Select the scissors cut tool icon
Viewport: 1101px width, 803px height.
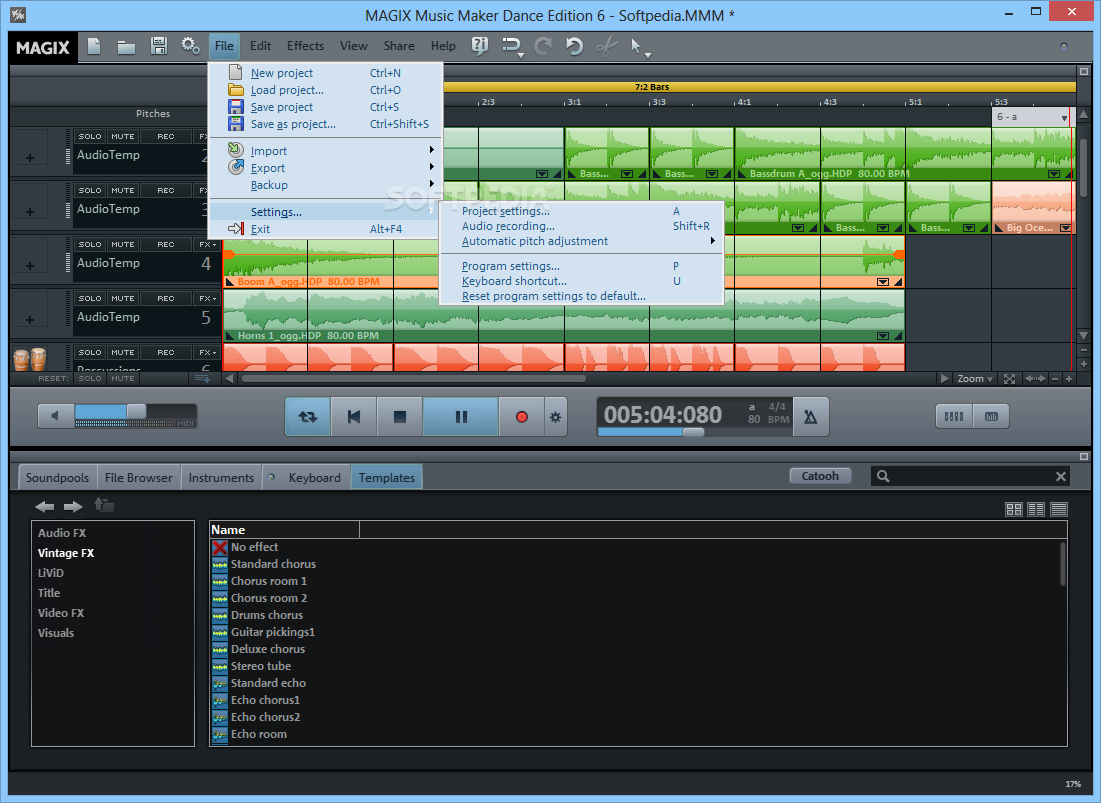pos(606,46)
